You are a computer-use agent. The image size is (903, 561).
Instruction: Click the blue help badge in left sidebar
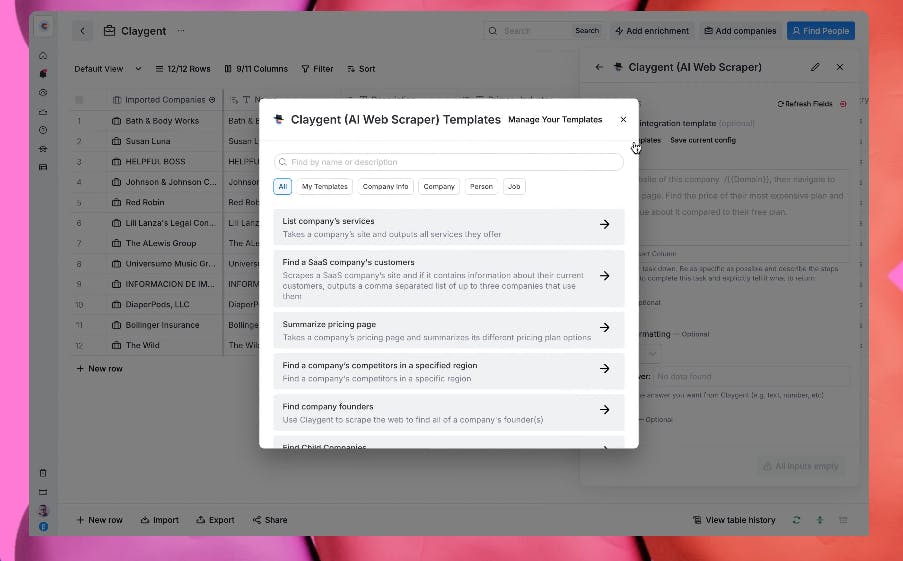43,526
